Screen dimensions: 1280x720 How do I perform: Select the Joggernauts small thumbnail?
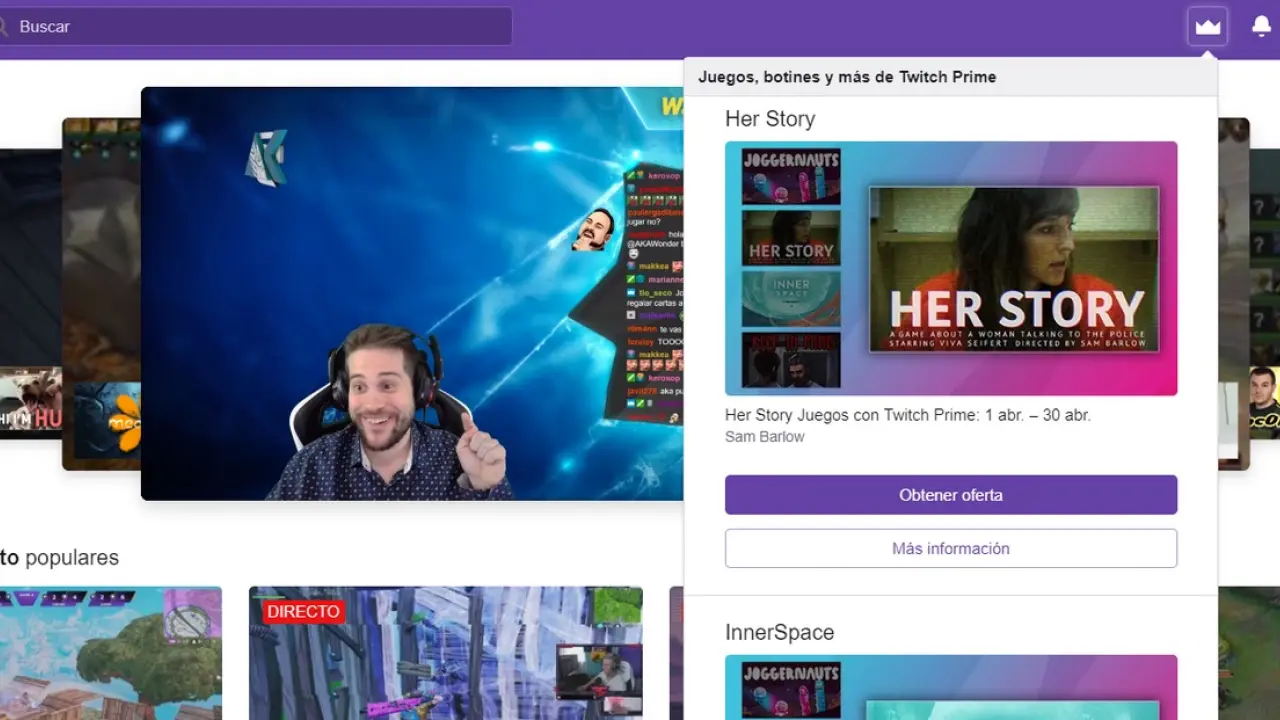pyautogui.click(x=791, y=177)
